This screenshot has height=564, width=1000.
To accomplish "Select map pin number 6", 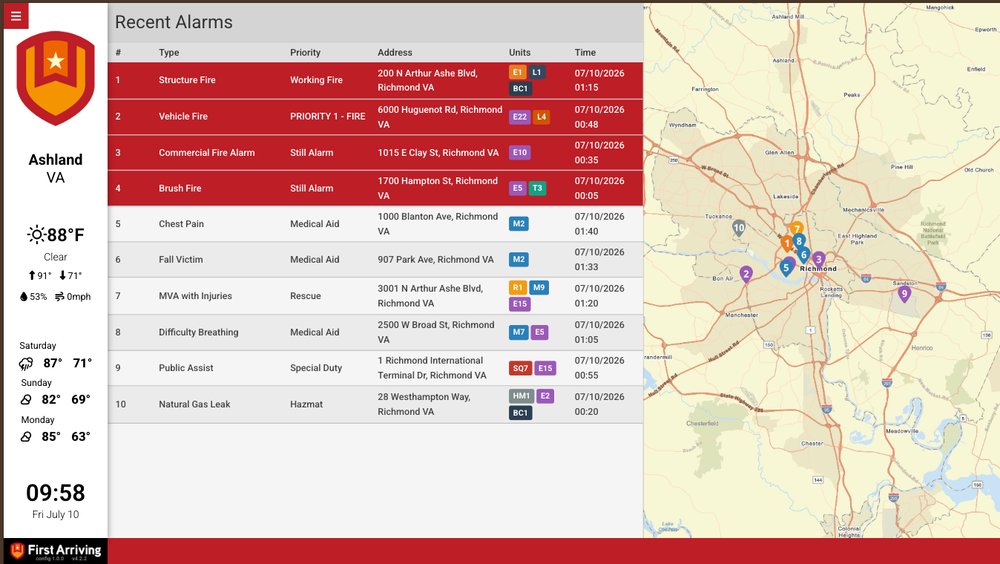I will [804, 255].
